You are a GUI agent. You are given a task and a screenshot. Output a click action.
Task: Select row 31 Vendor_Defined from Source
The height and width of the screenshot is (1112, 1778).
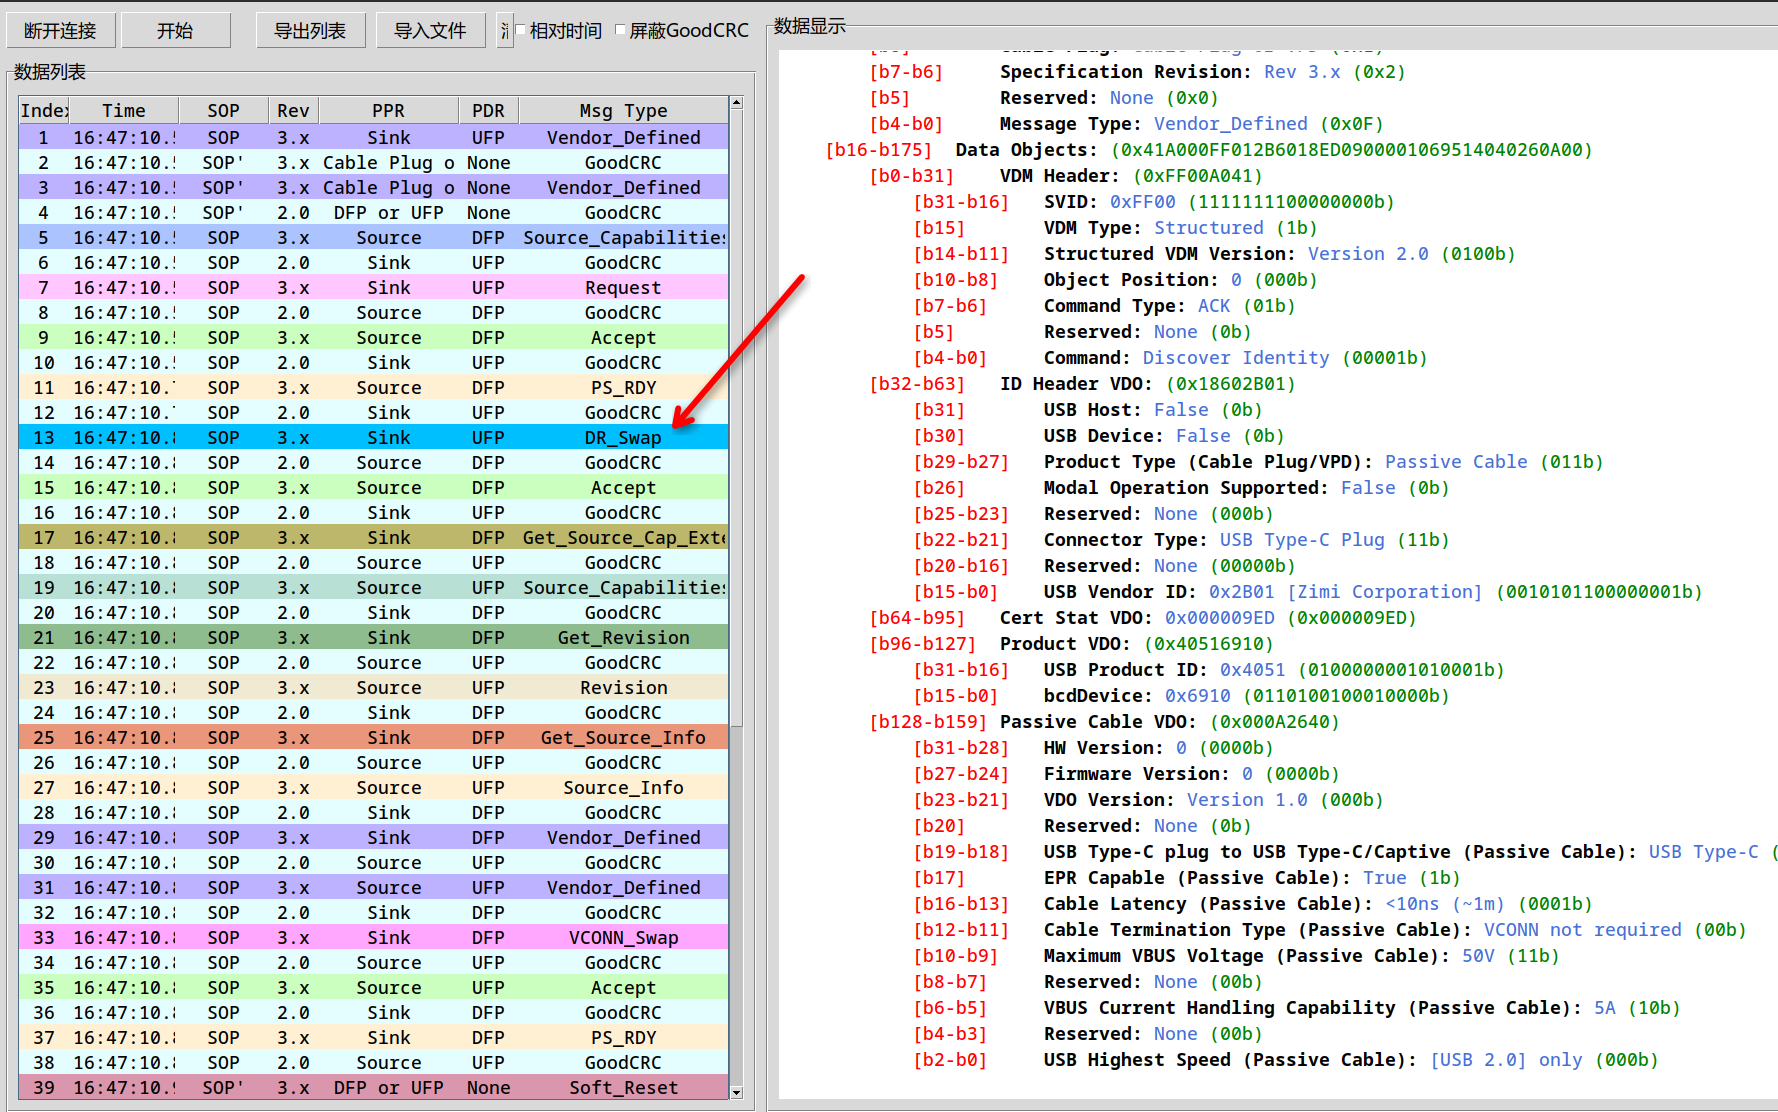click(x=373, y=887)
